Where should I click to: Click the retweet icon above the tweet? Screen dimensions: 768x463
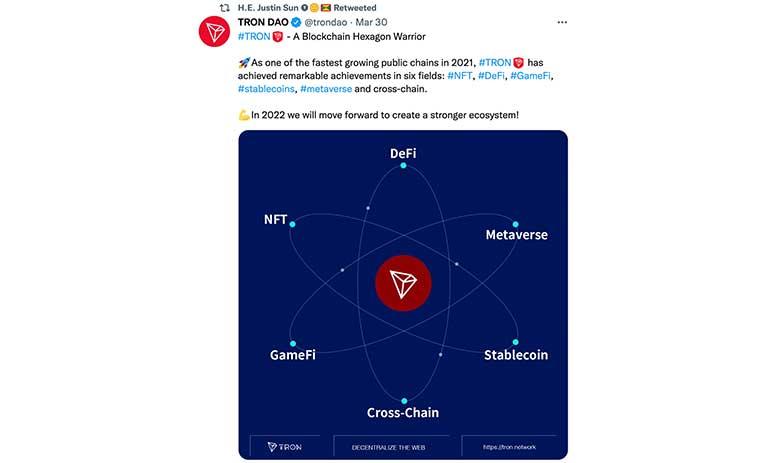point(224,8)
